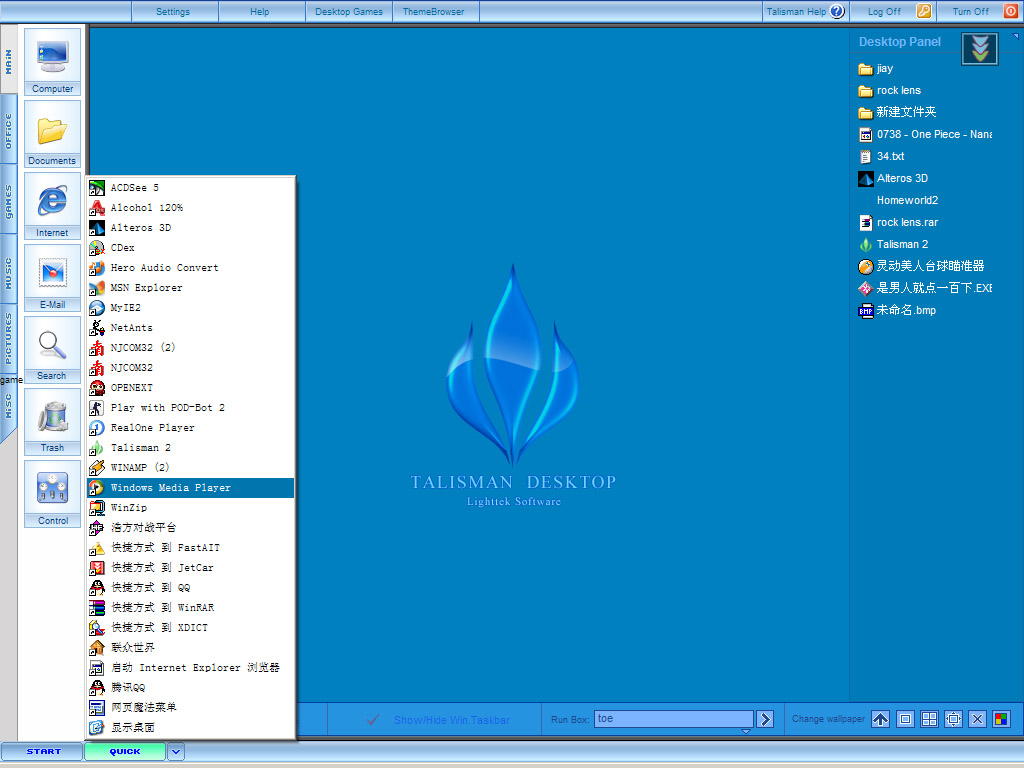Open Talisman 2 in Desktop Panel
The image size is (1024, 768).
tap(893, 244)
